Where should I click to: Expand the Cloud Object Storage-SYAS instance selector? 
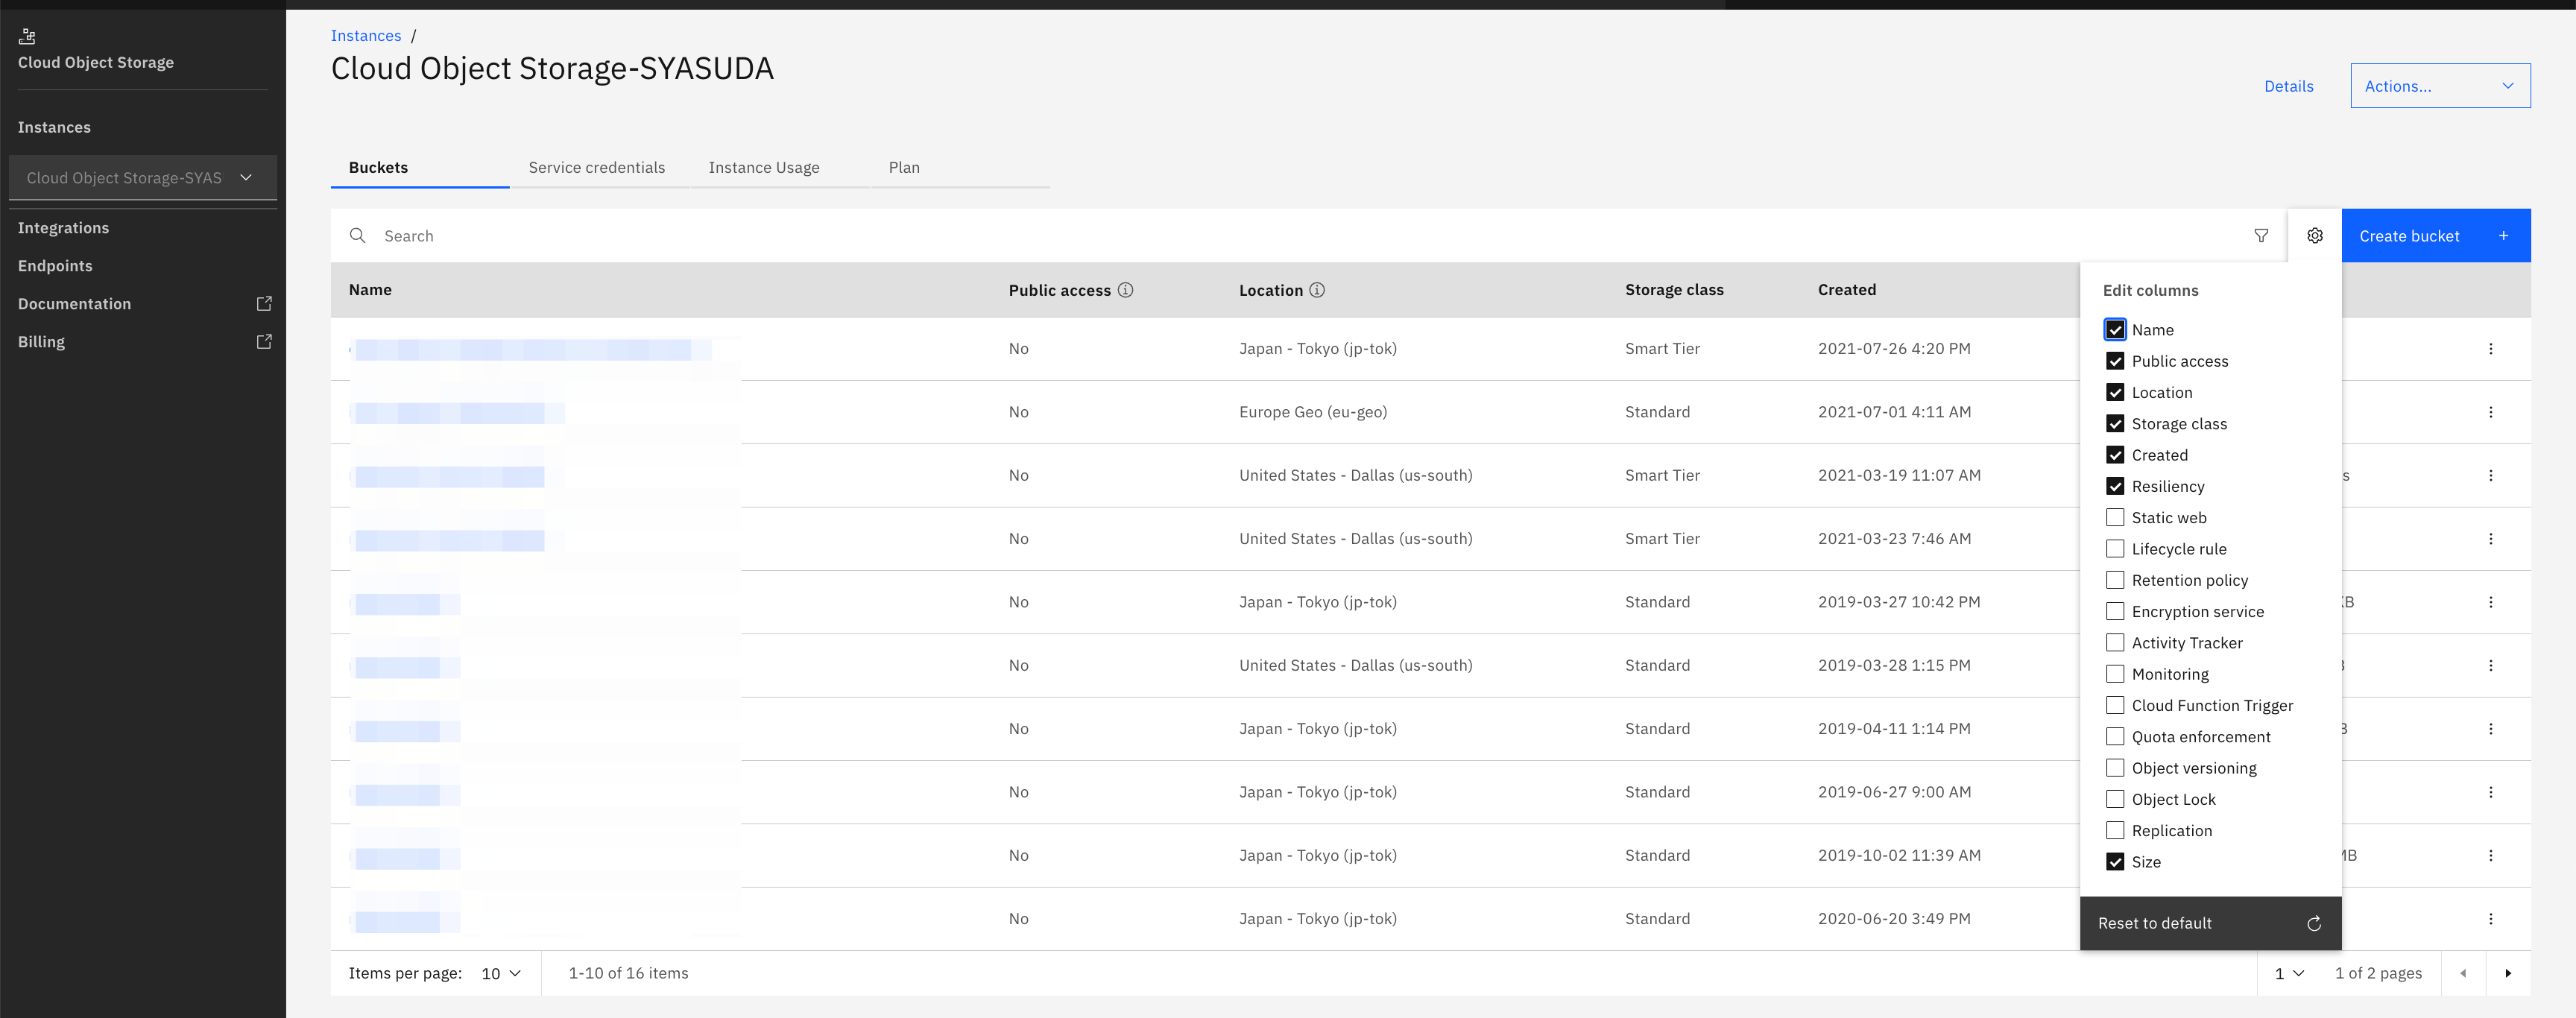[x=142, y=178]
